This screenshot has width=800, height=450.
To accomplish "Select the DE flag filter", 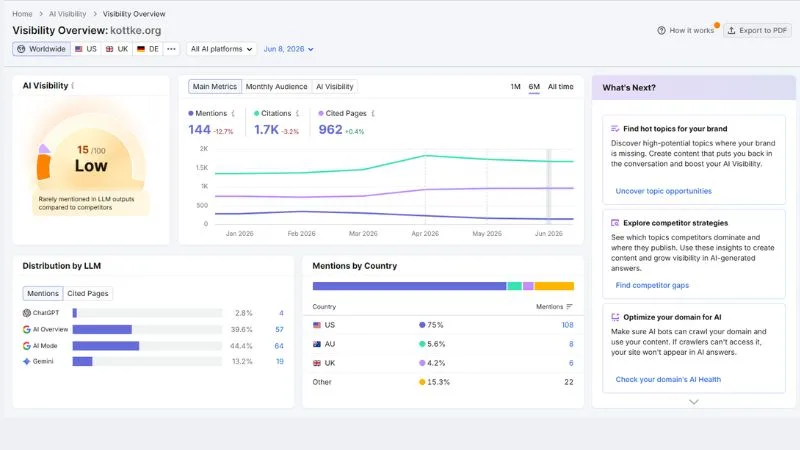I will click(x=148, y=49).
